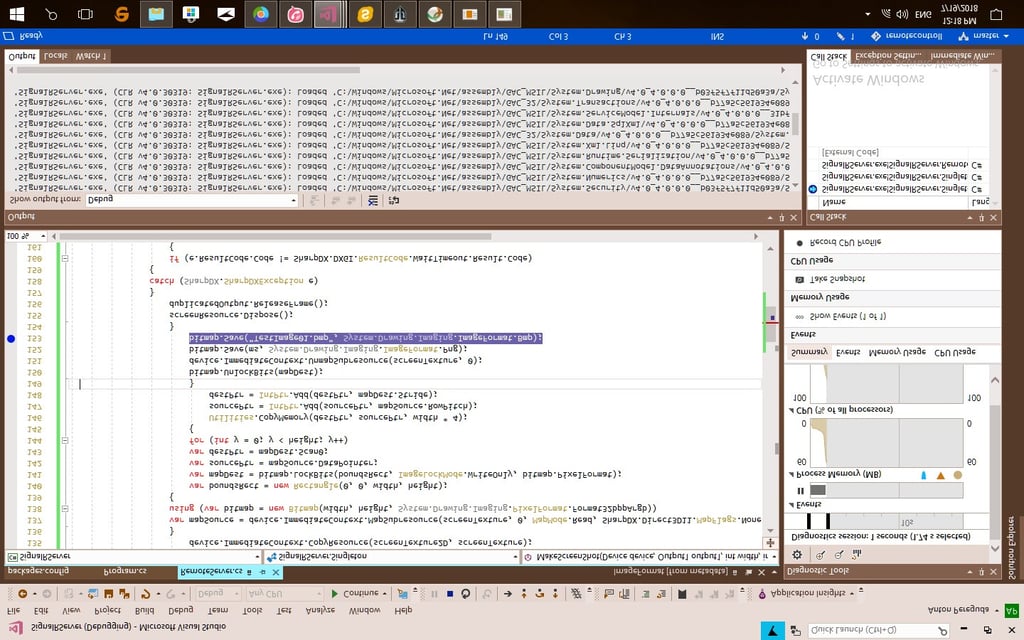This screenshot has width=1024, height=640.
Task: Click the Output panel horizontal scrollbar
Action: click(x=188, y=69)
